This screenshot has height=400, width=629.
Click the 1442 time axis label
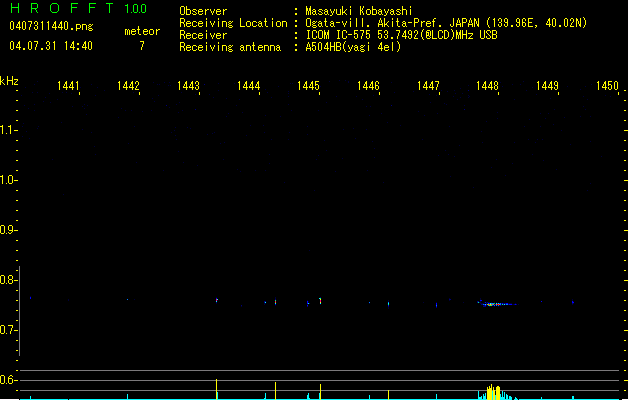click(x=128, y=86)
